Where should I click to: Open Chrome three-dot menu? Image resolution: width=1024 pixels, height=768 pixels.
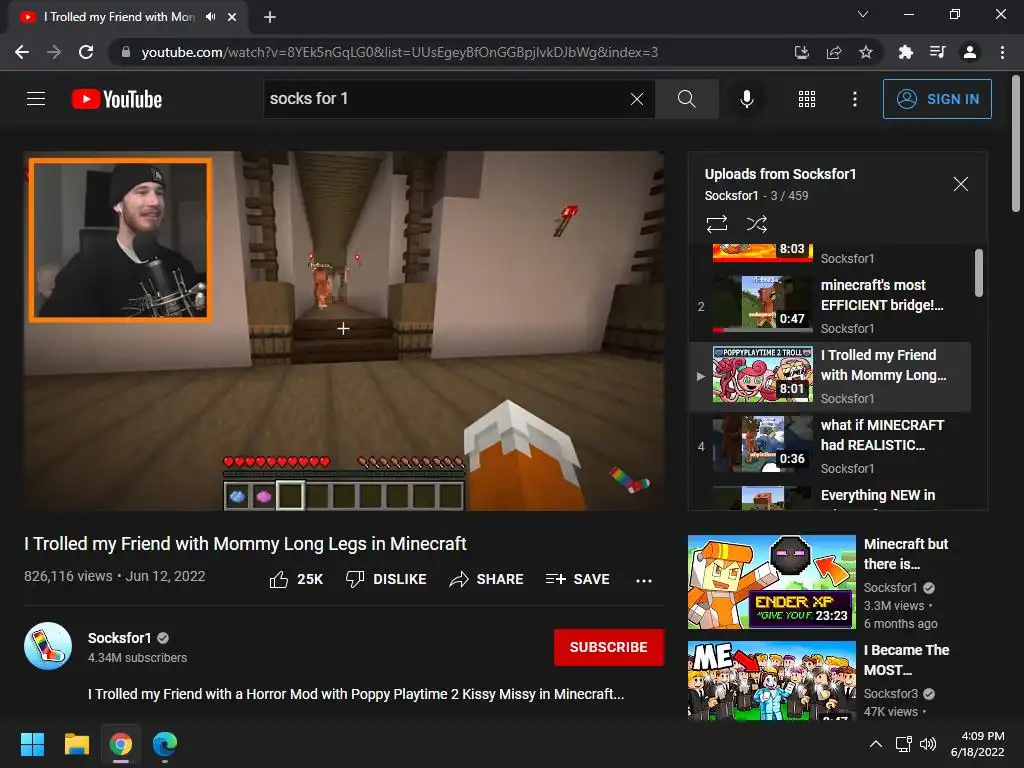tap(1002, 52)
